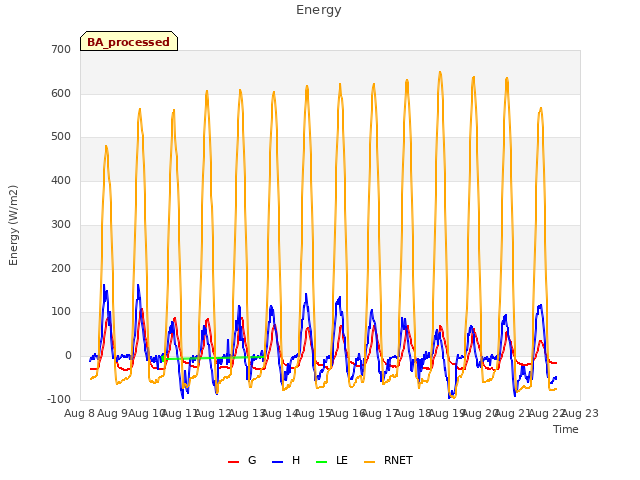Click the 400 y-axis tick label

pyautogui.click(x=61, y=180)
